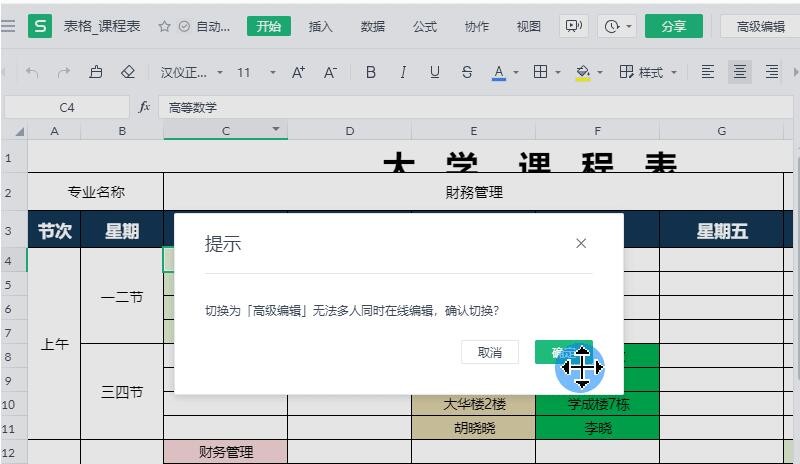
Task: Switch to the 插入 tab
Action: coord(320,27)
